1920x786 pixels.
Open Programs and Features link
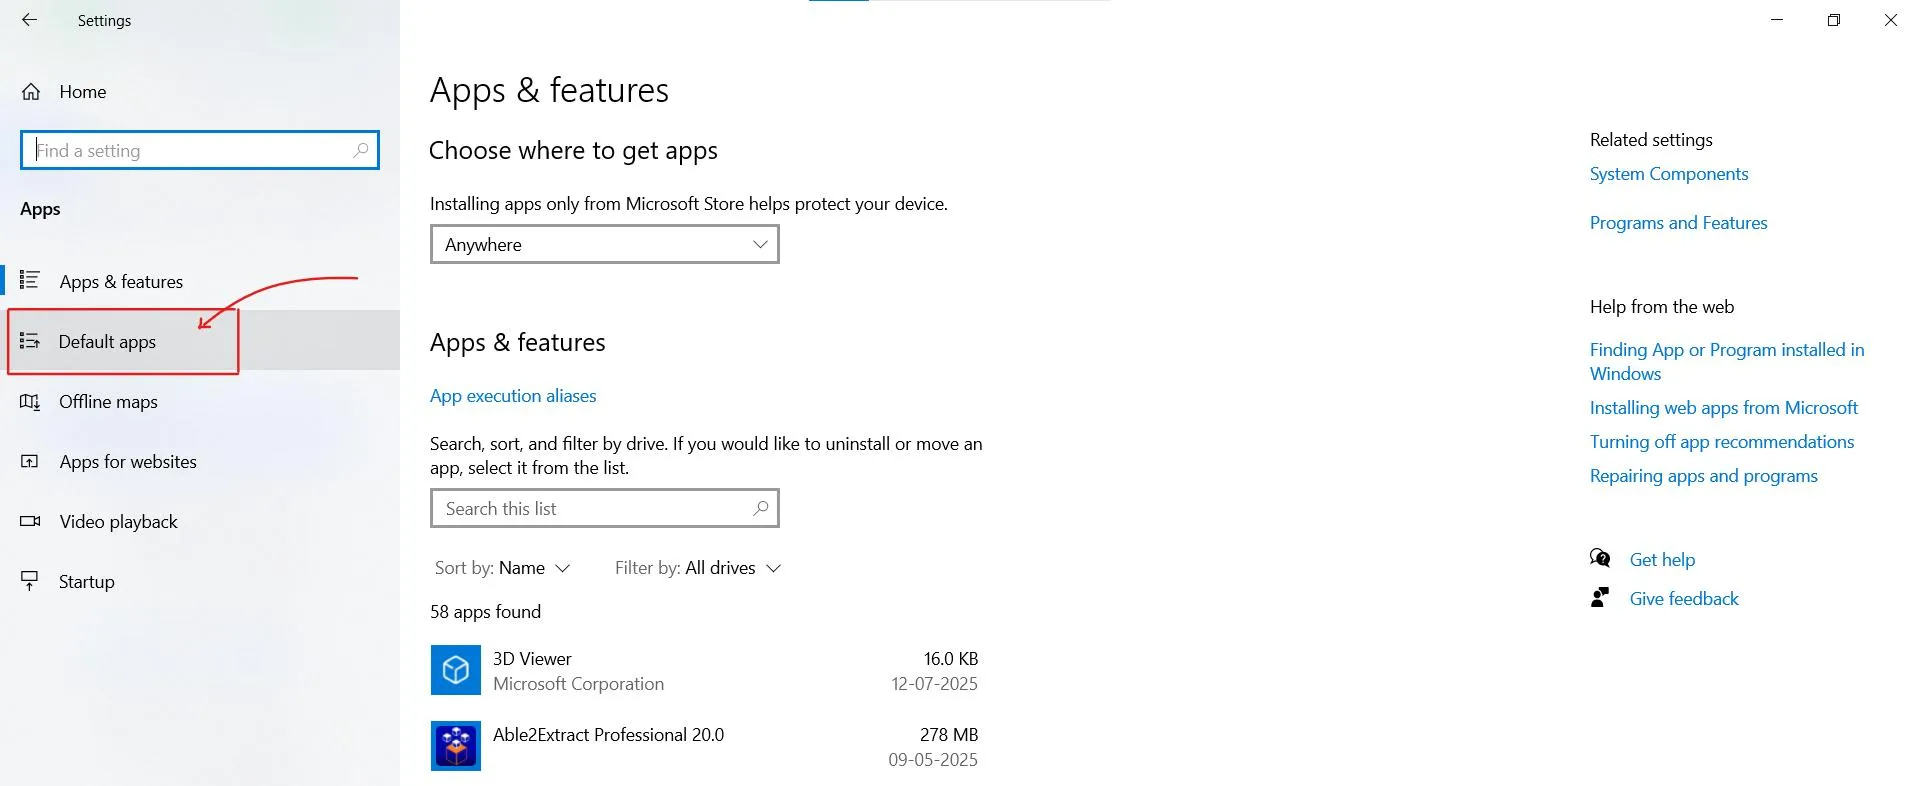pos(1678,223)
